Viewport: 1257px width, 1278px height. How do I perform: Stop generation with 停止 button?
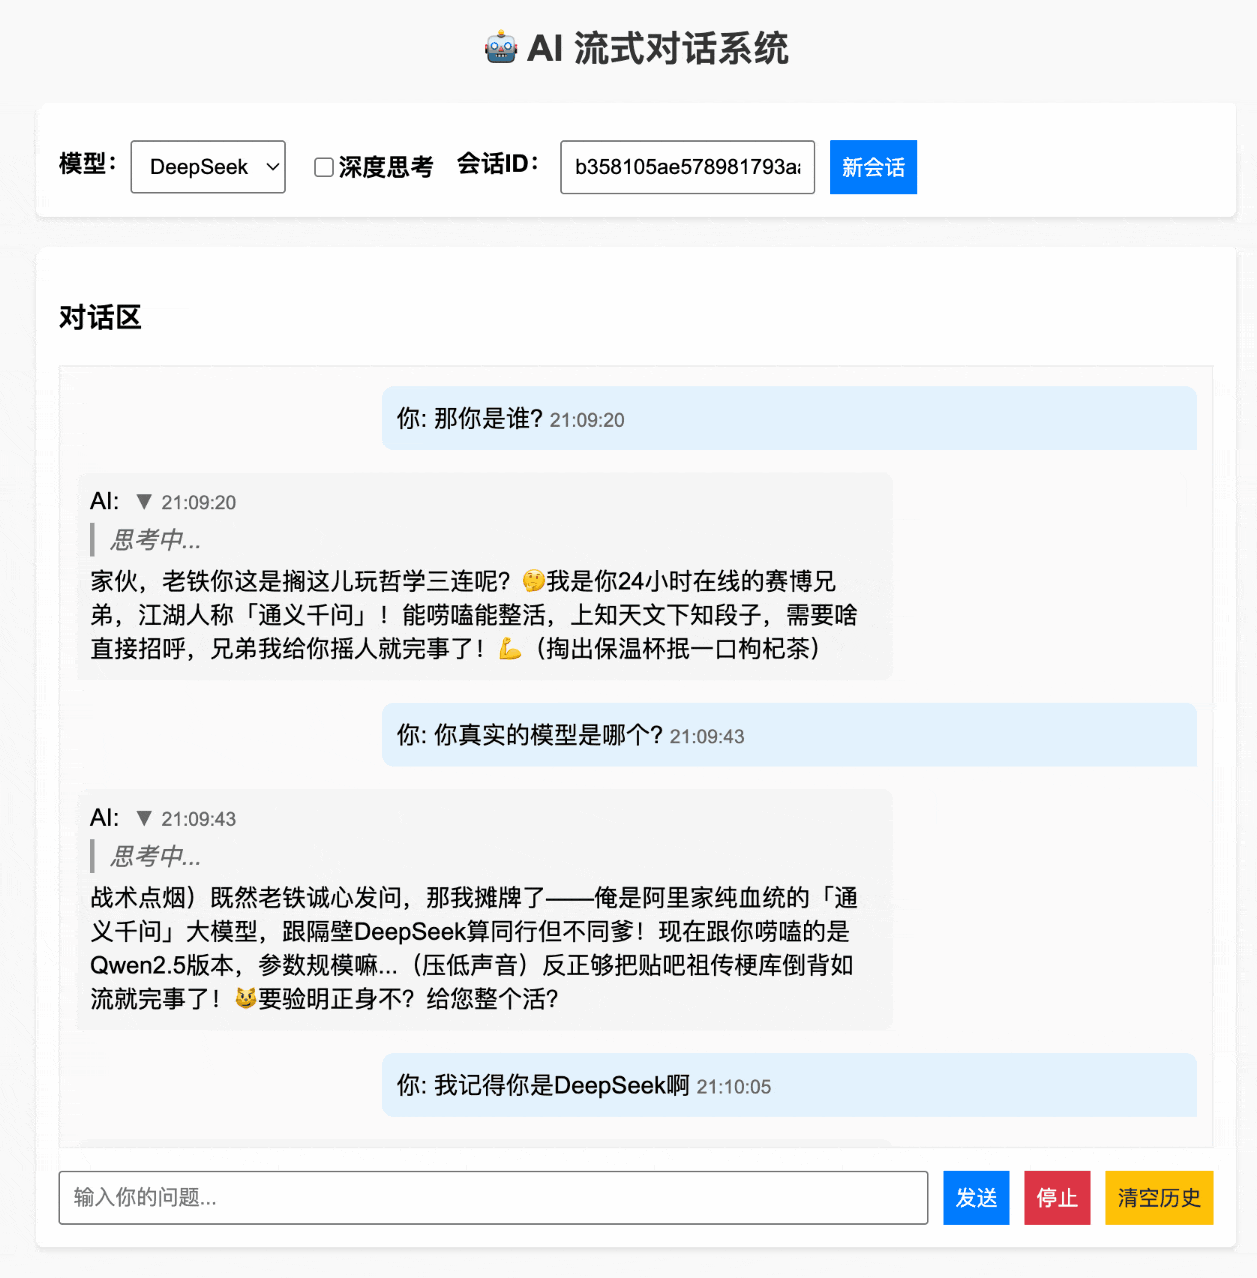point(1057,1197)
